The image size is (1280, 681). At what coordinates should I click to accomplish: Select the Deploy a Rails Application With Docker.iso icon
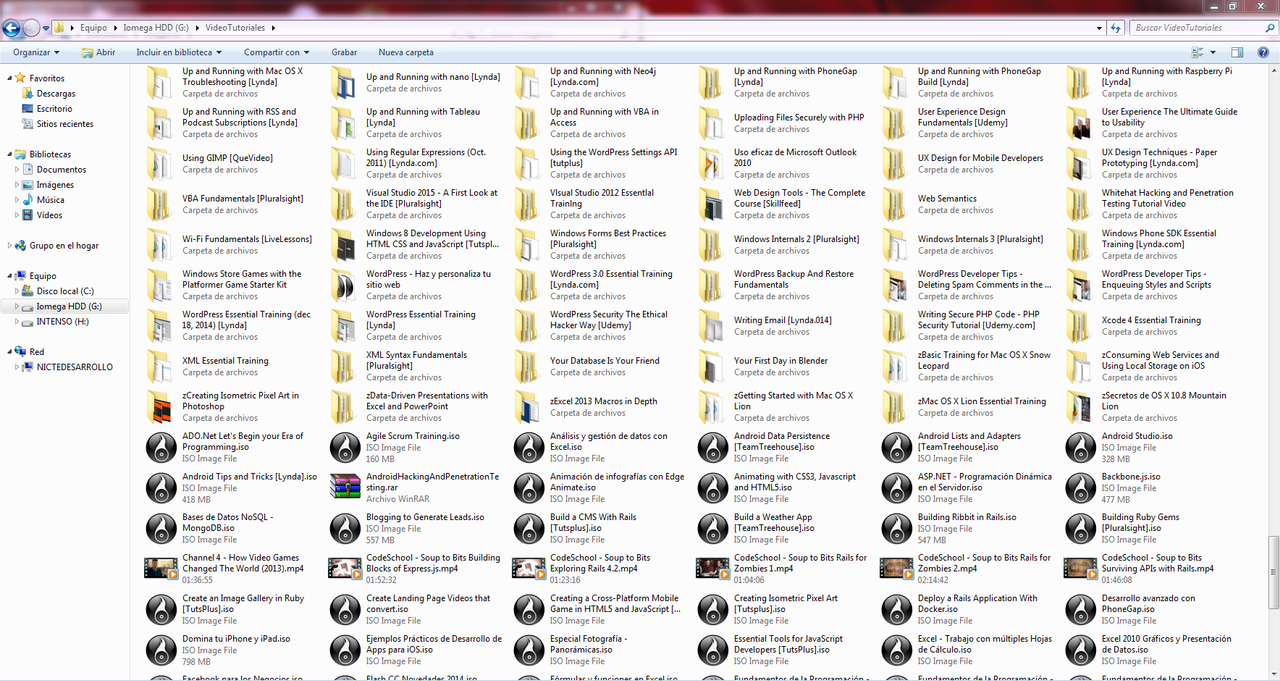click(895, 609)
